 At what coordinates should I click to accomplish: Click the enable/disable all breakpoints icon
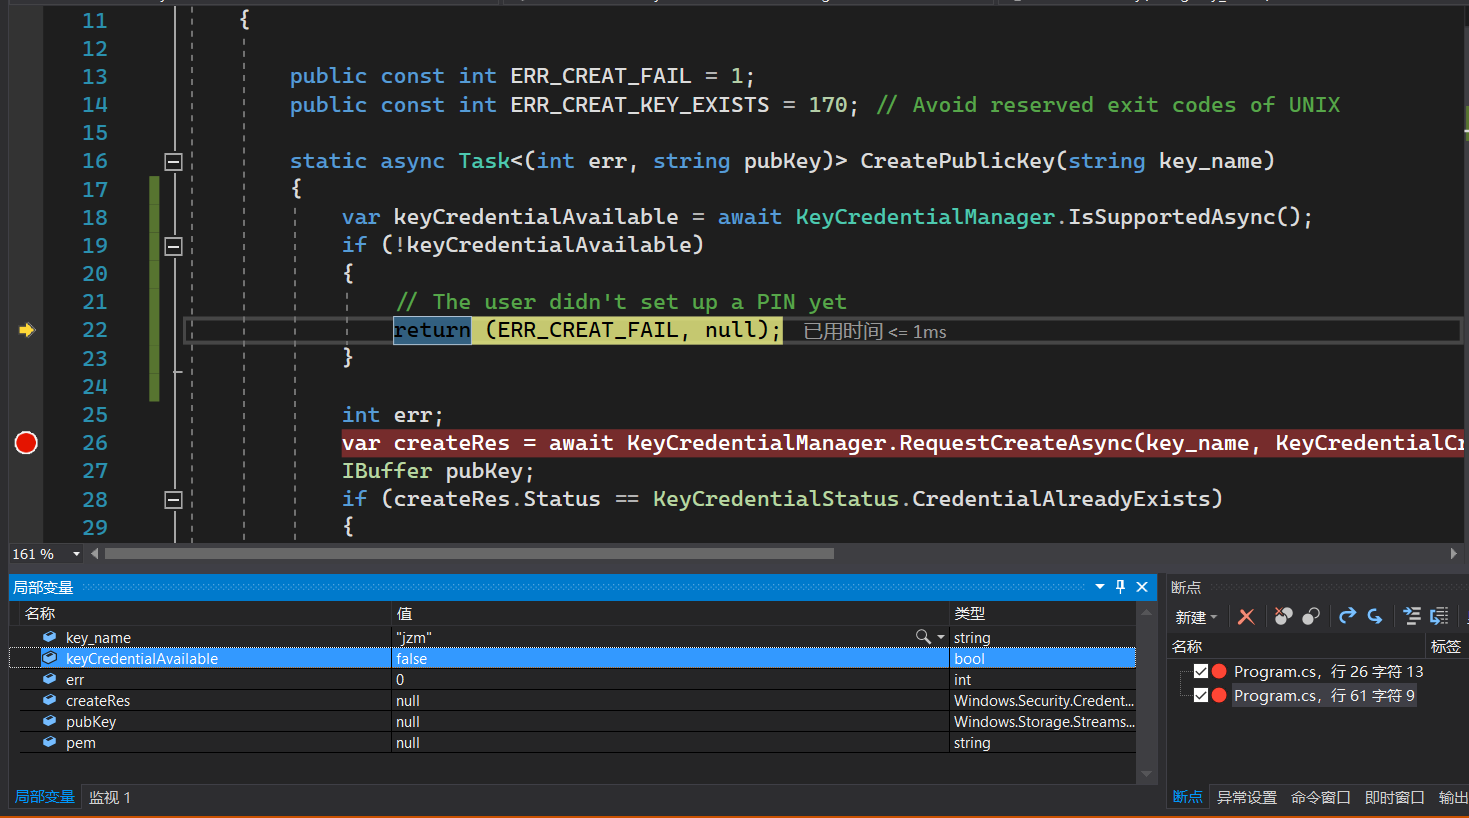(1311, 616)
